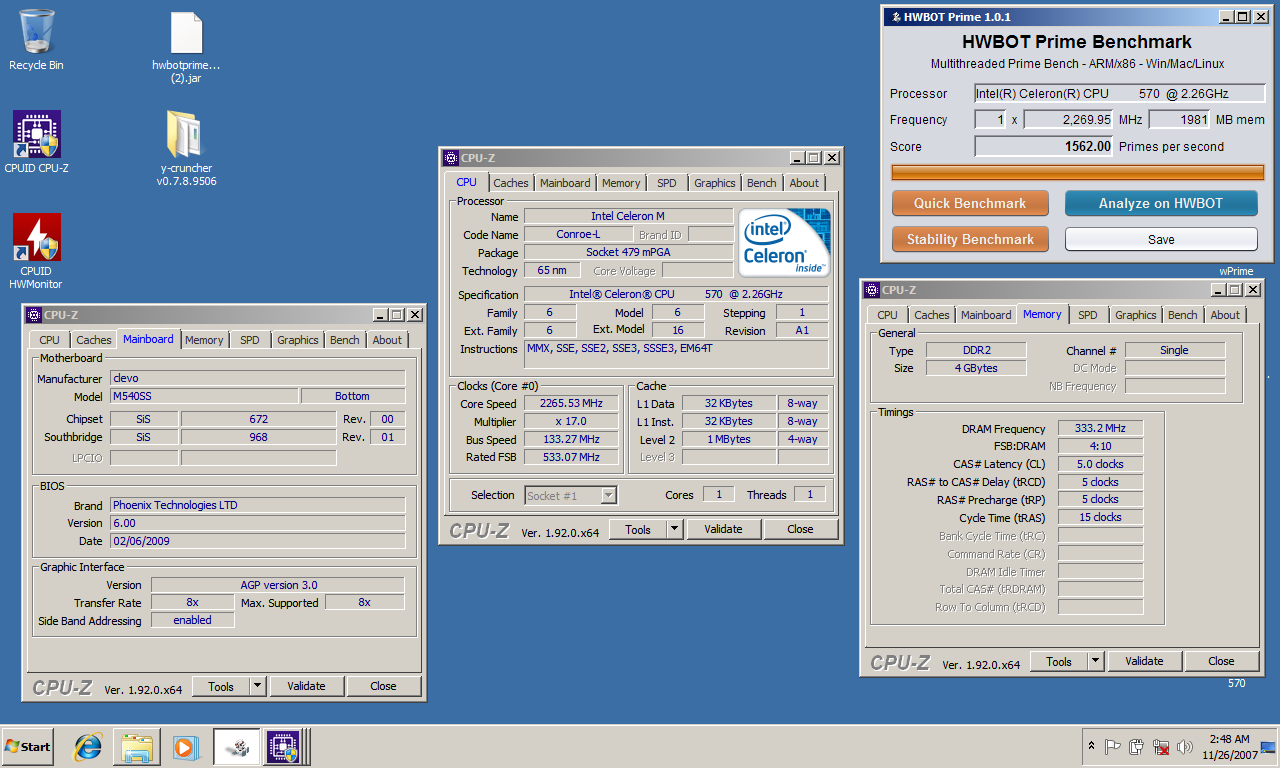Screen dimensions: 1280x768
Task: Open Windows Explorer from taskbar
Action: click(x=137, y=746)
